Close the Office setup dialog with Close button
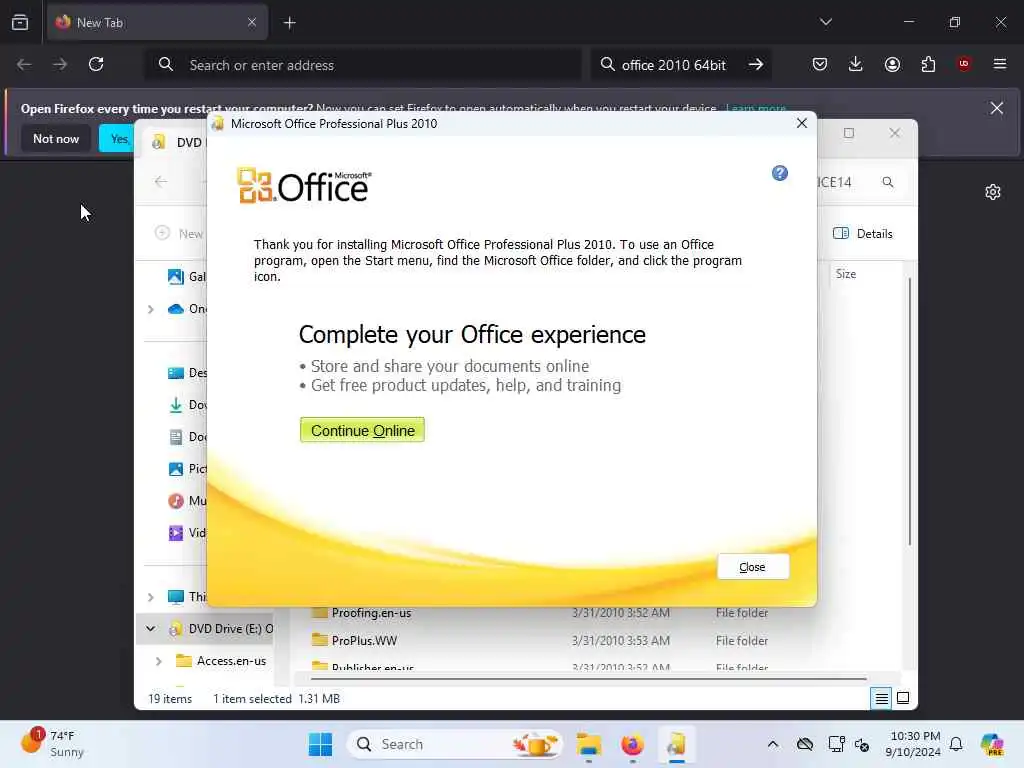Screen dimensions: 1024x768 click(x=752, y=567)
